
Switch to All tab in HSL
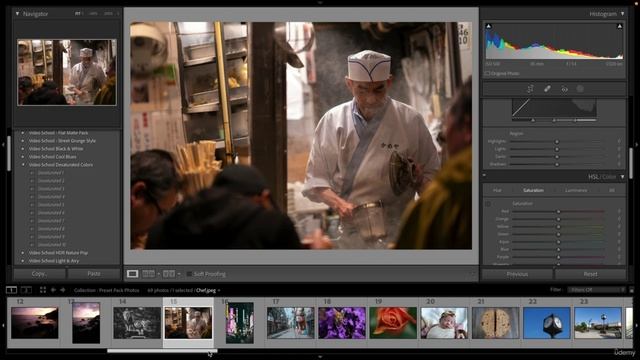(x=612, y=190)
